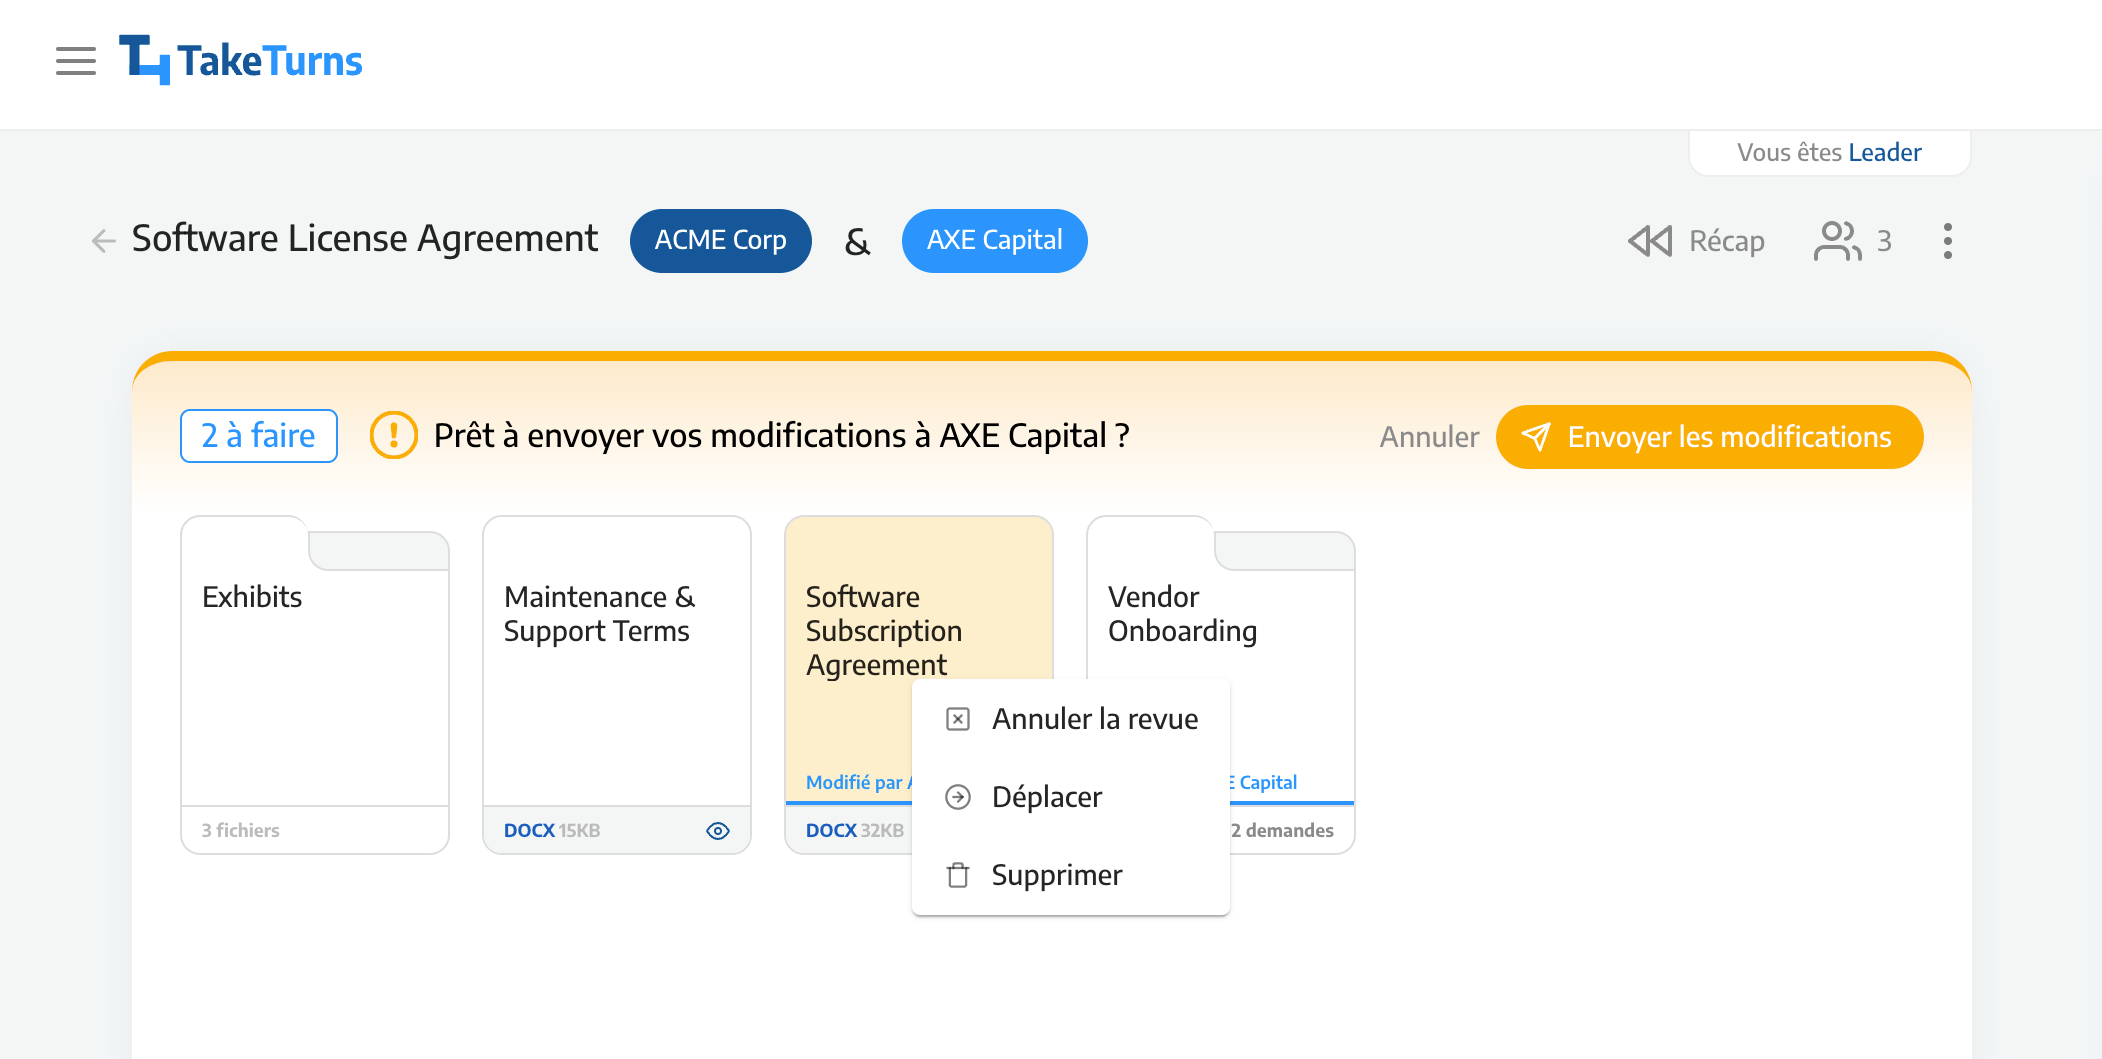Choose Déplacer from the context menu
The width and height of the screenshot is (2102, 1059).
tap(1071, 797)
